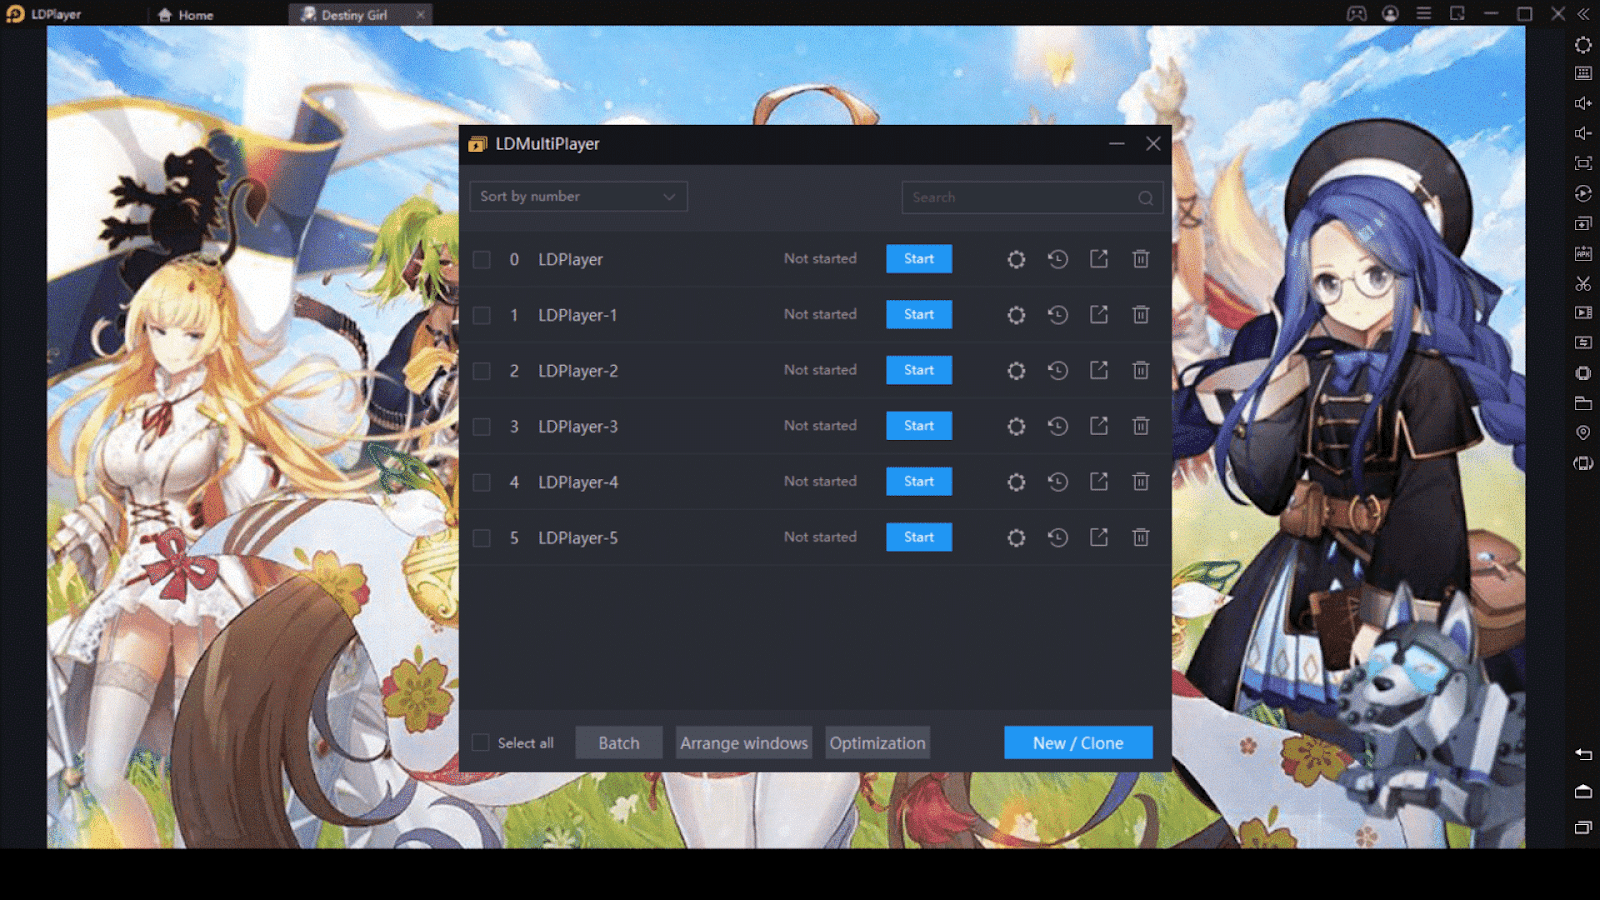1600x900 pixels.
Task: Install APK from right sidebar
Action: (1583, 254)
